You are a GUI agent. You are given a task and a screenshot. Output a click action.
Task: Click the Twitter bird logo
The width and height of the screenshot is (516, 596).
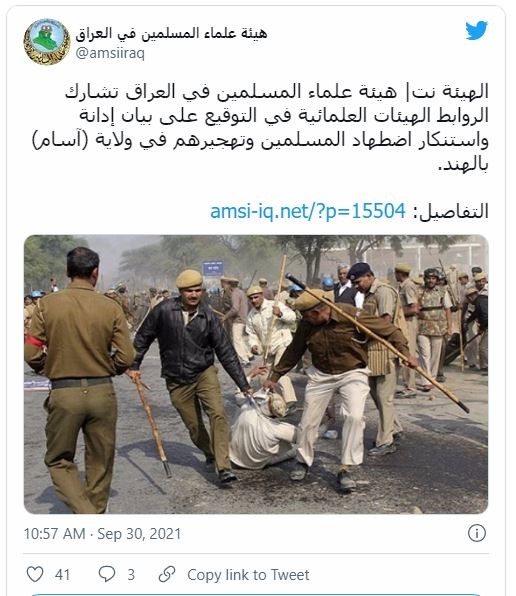tap(476, 30)
